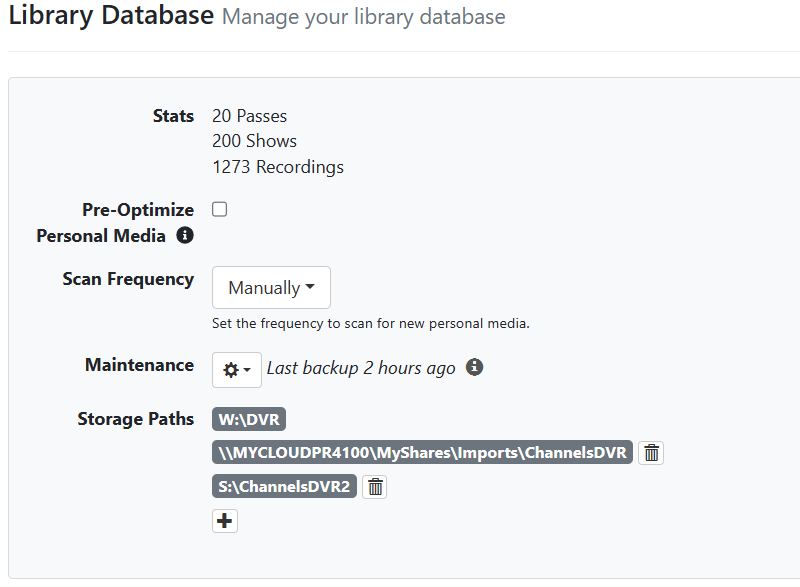
Task: Select the W:\DVR storage path badge
Action: click(x=249, y=420)
